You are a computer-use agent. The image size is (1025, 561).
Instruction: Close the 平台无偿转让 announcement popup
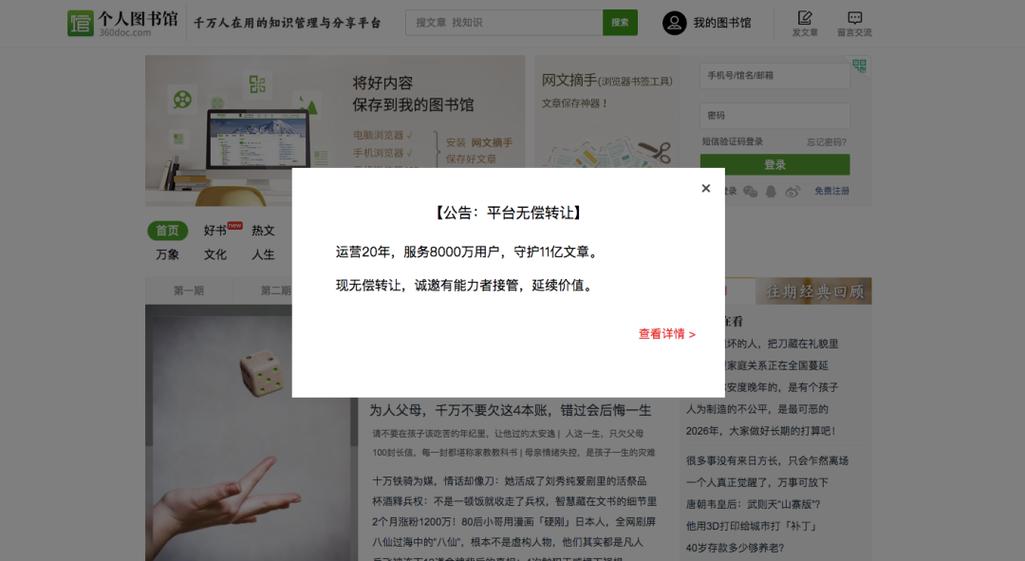(705, 188)
